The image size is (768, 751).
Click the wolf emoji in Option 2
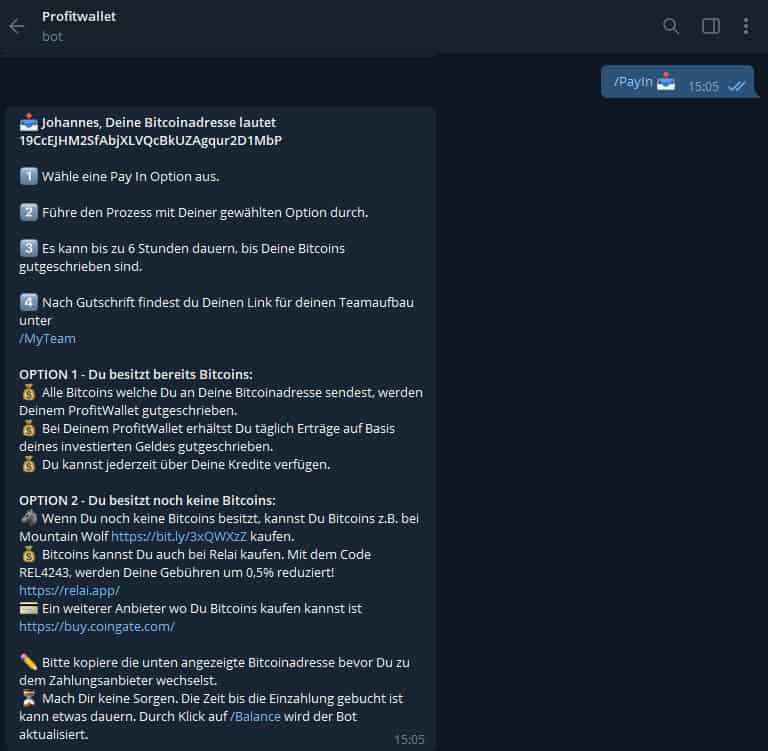click(x=28, y=518)
